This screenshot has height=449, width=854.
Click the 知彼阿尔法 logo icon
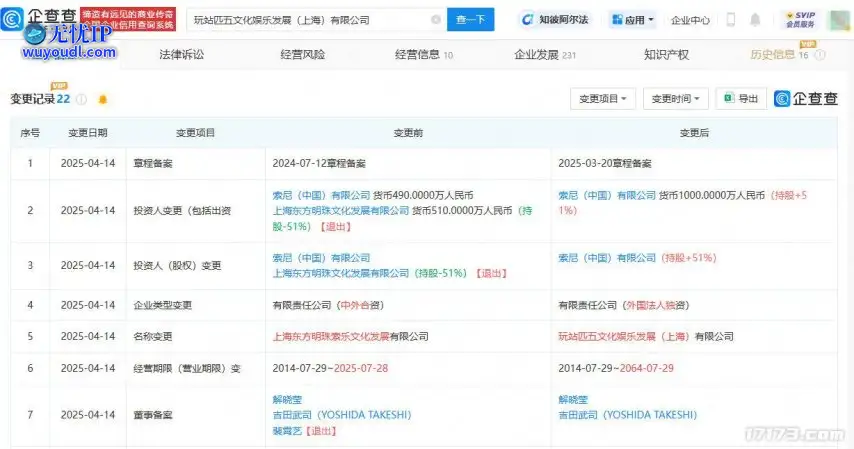coord(527,20)
